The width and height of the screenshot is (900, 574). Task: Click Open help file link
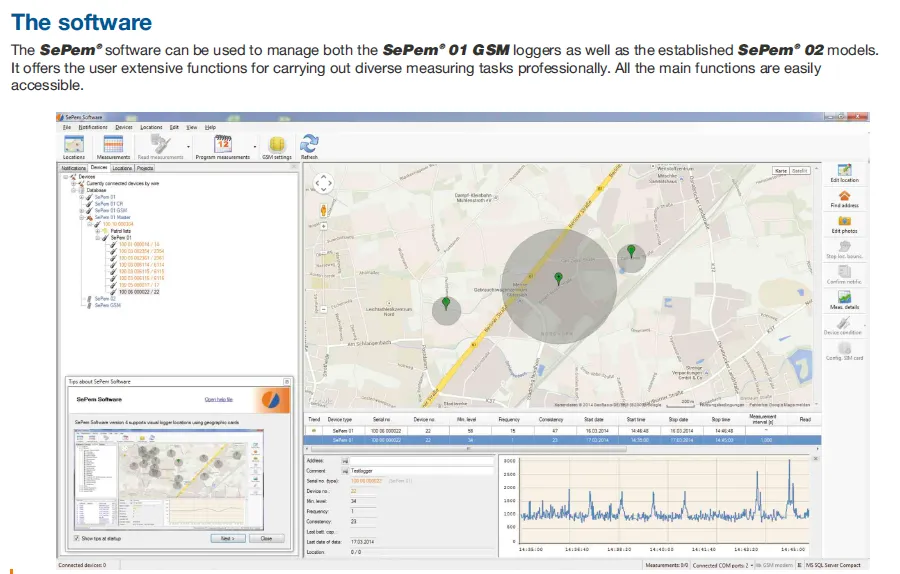pyautogui.click(x=219, y=400)
